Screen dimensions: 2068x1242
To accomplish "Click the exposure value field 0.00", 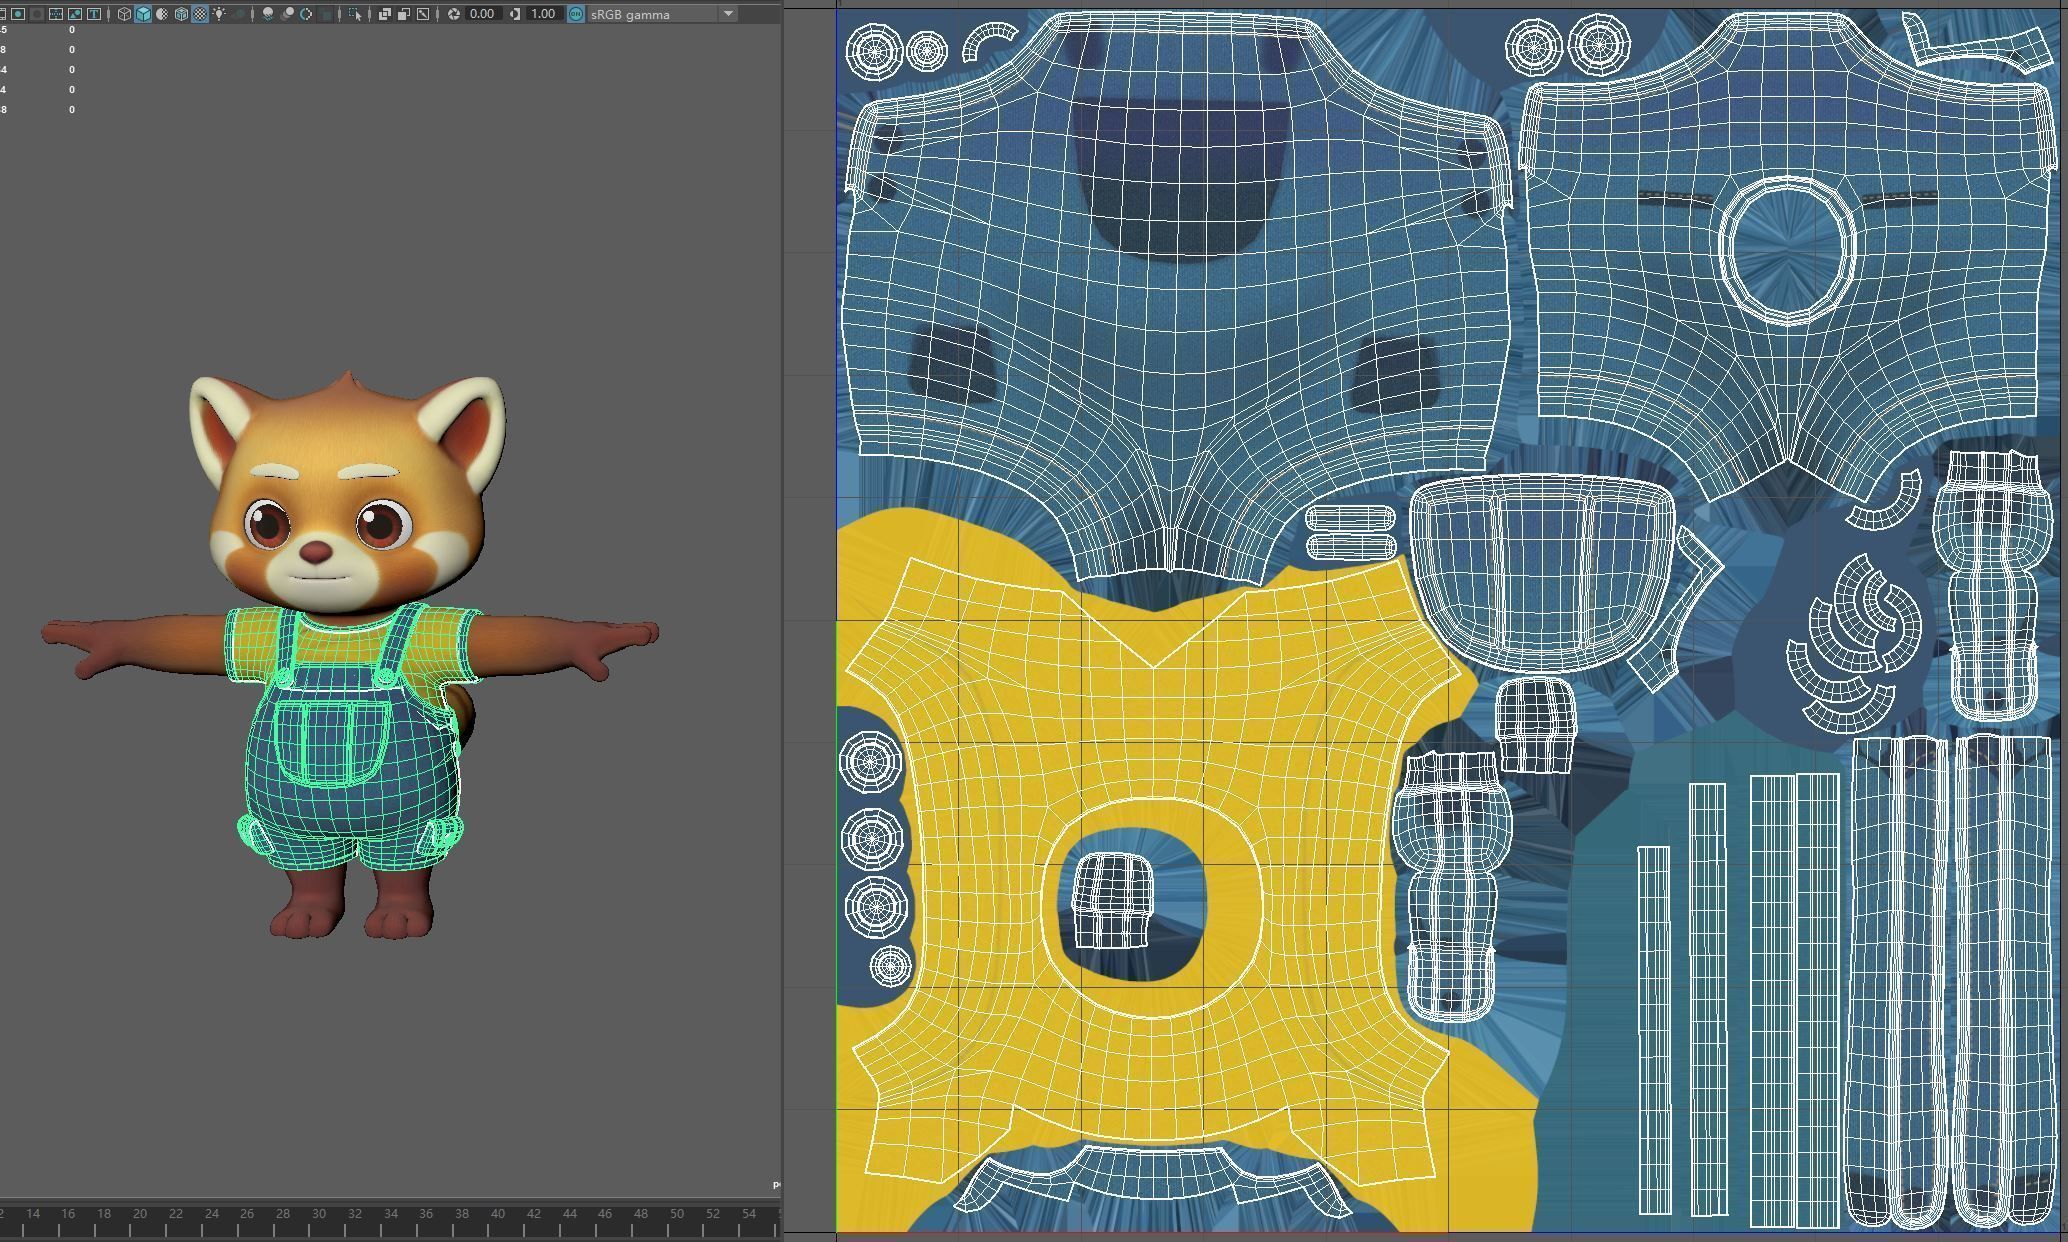I will click(483, 14).
